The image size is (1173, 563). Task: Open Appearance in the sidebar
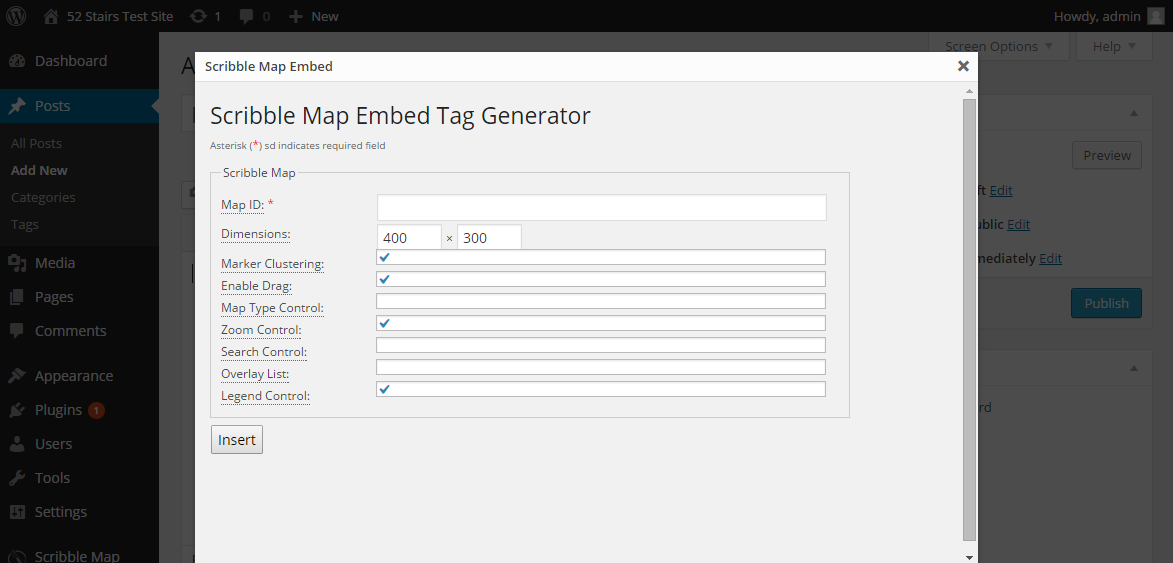point(73,376)
